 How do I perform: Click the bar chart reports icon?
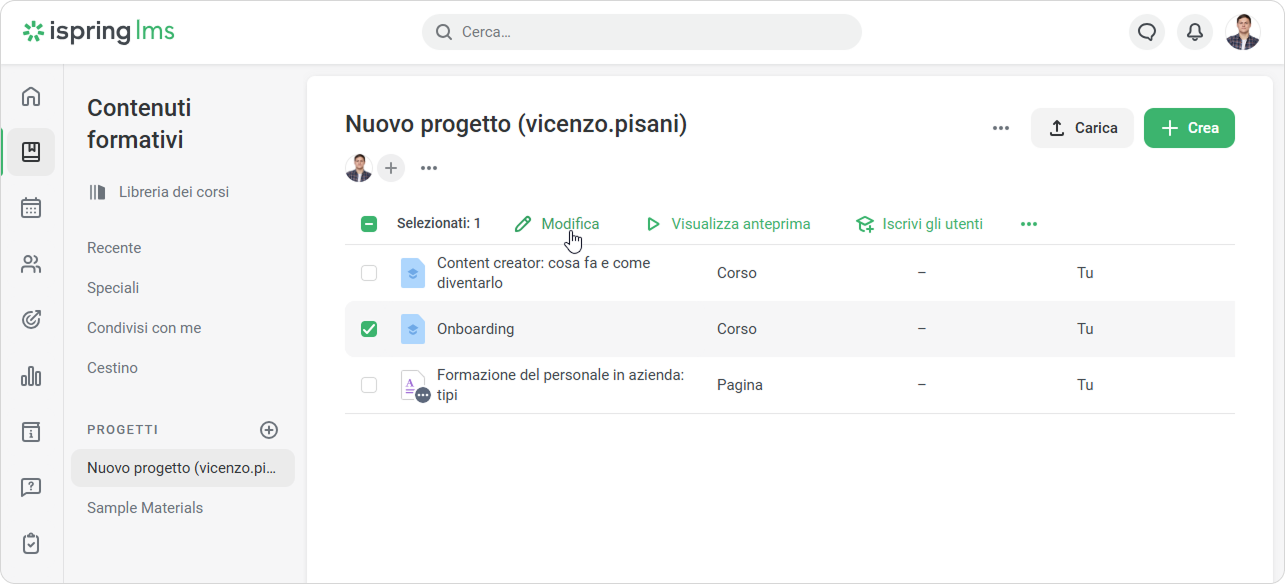(31, 376)
